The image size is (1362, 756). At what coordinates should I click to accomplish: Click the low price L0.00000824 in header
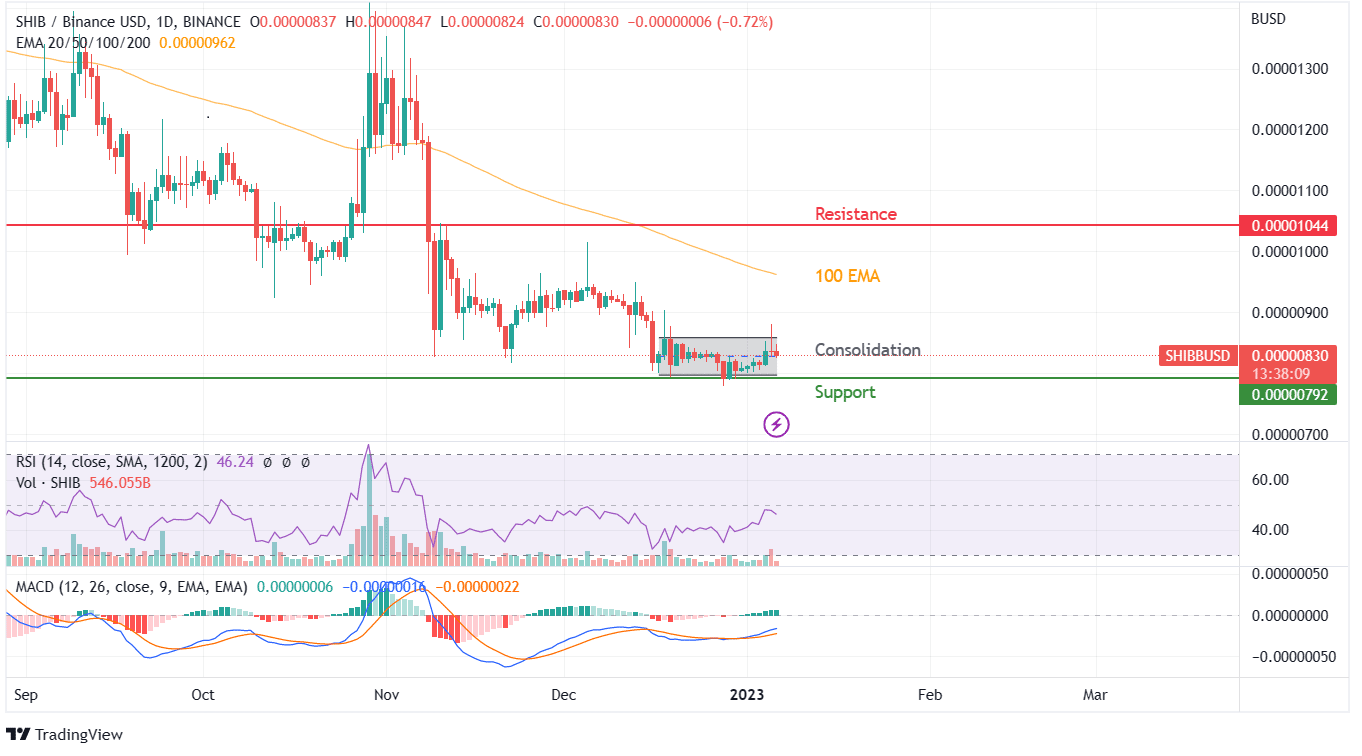(483, 22)
